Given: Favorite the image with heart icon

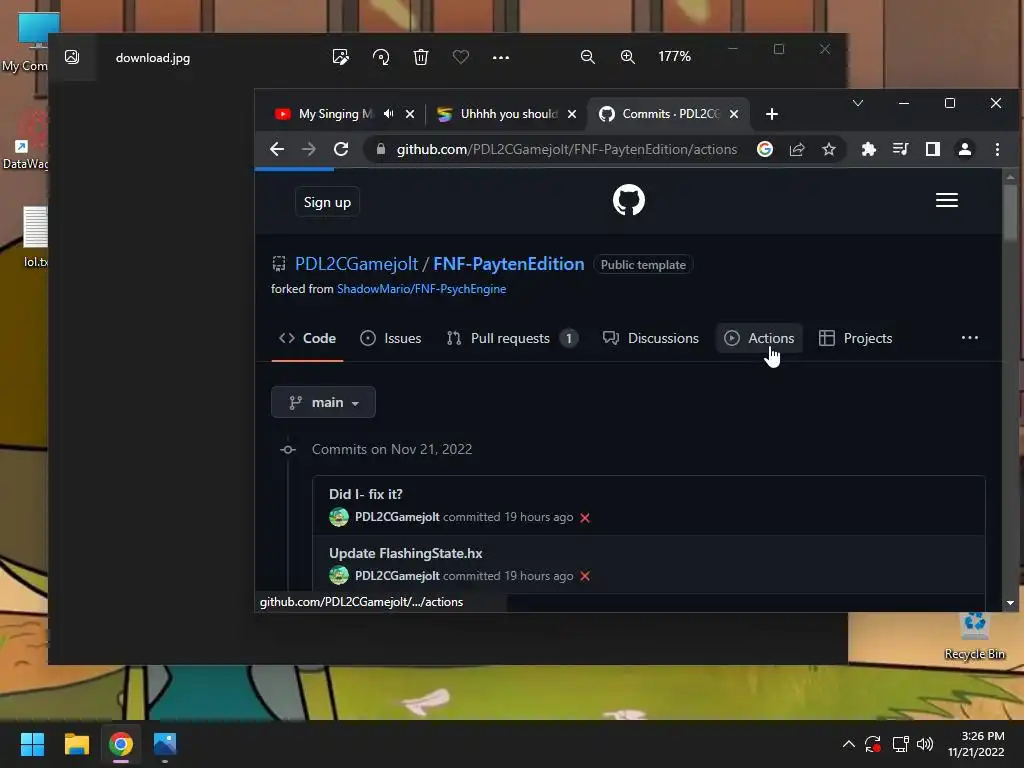Looking at the screenshot, I should point(461,57).
